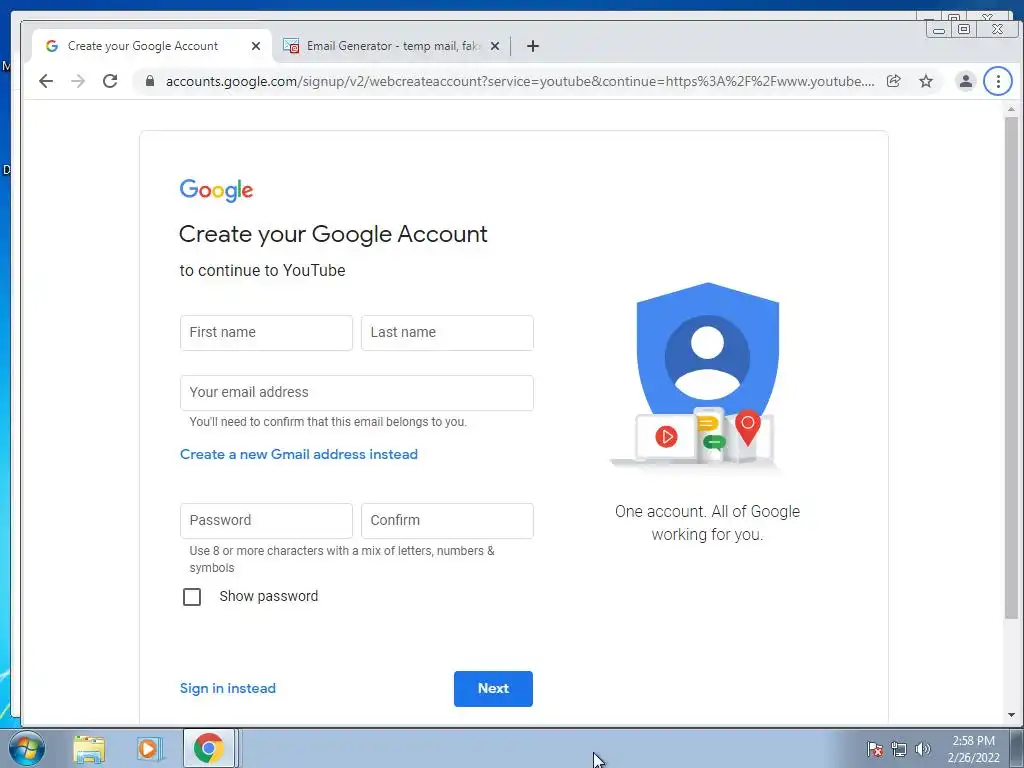Image resolution: width=1024 pixels, height=768 pixels.
Task: Click the blue Next button
Action: tap(493, 688)
